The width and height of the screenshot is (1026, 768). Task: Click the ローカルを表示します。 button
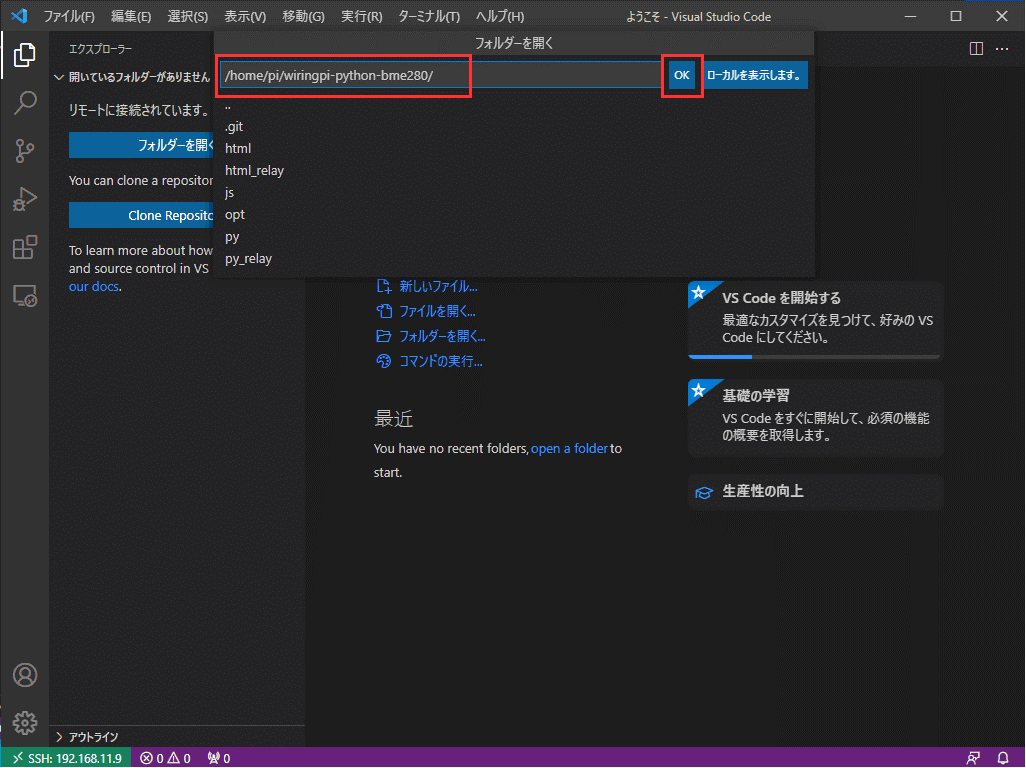coord(754,75)
